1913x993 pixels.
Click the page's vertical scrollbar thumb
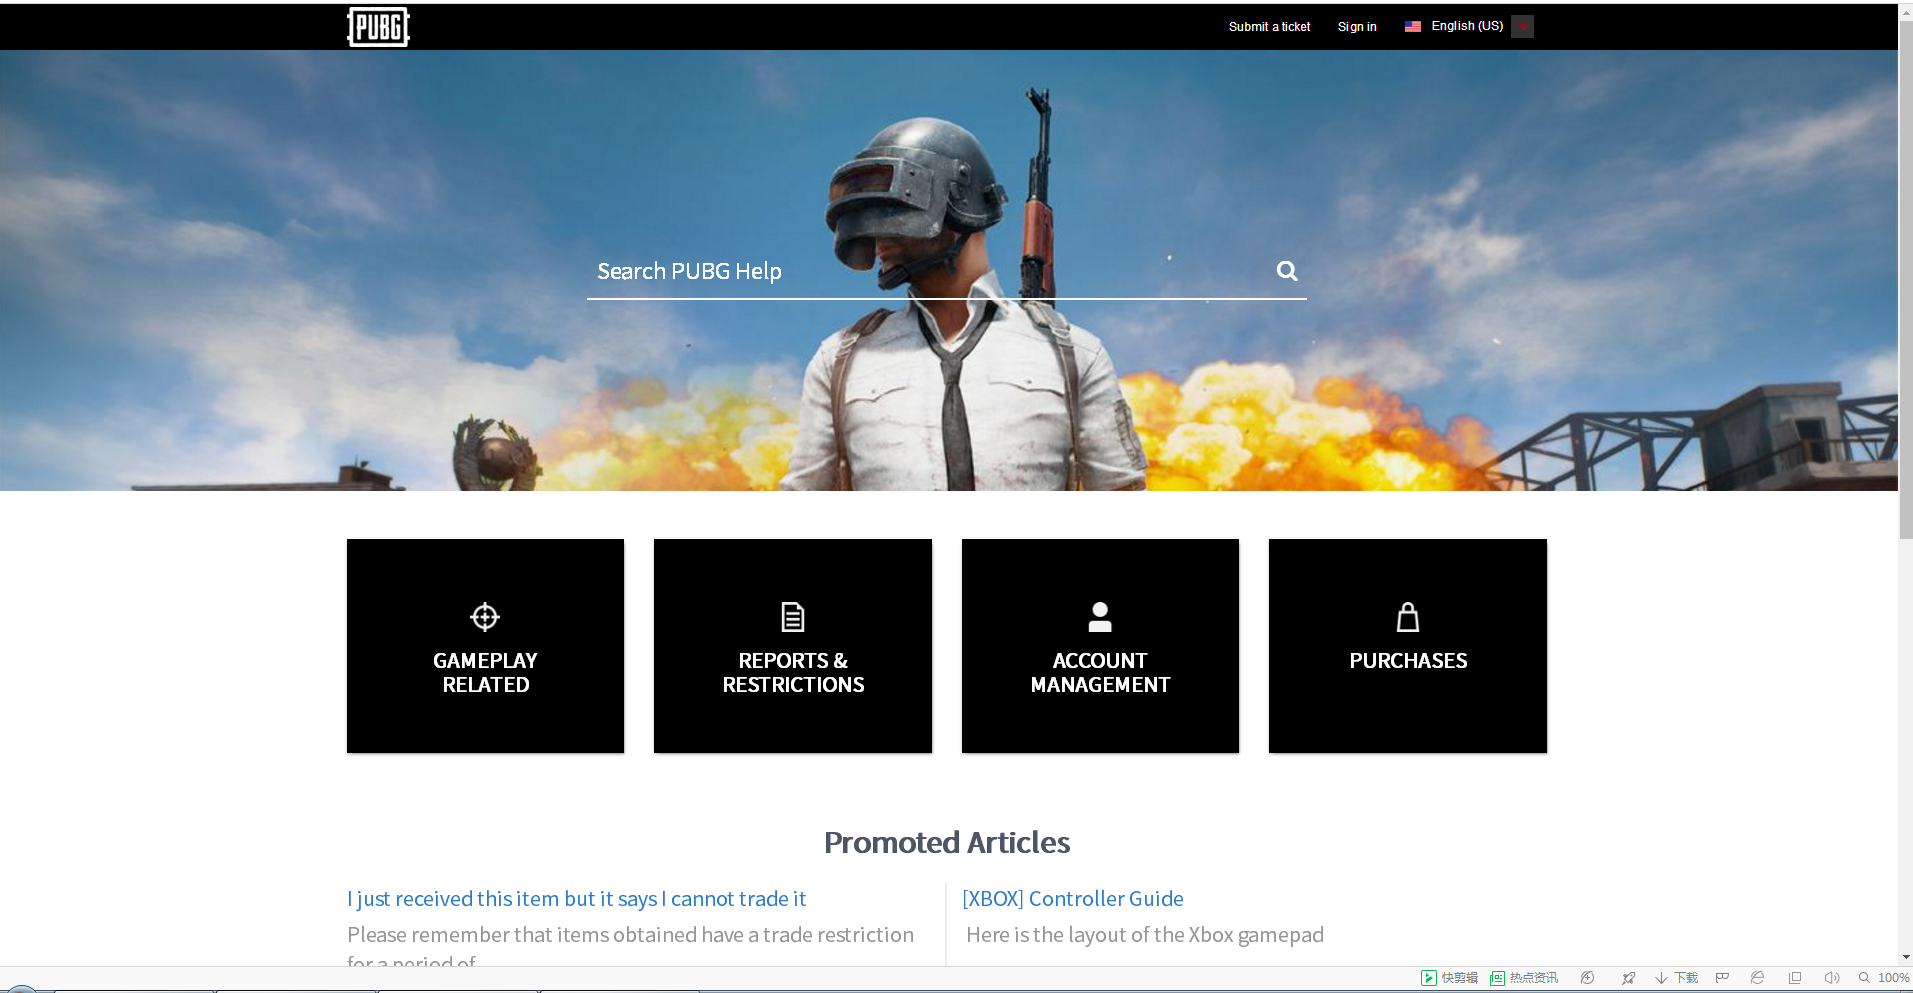(1906, 280)
